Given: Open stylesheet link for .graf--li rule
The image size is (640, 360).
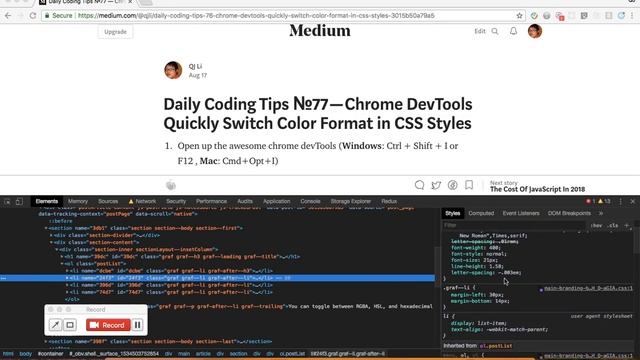Looking at the screenshot, I should (x=588, y=288).
